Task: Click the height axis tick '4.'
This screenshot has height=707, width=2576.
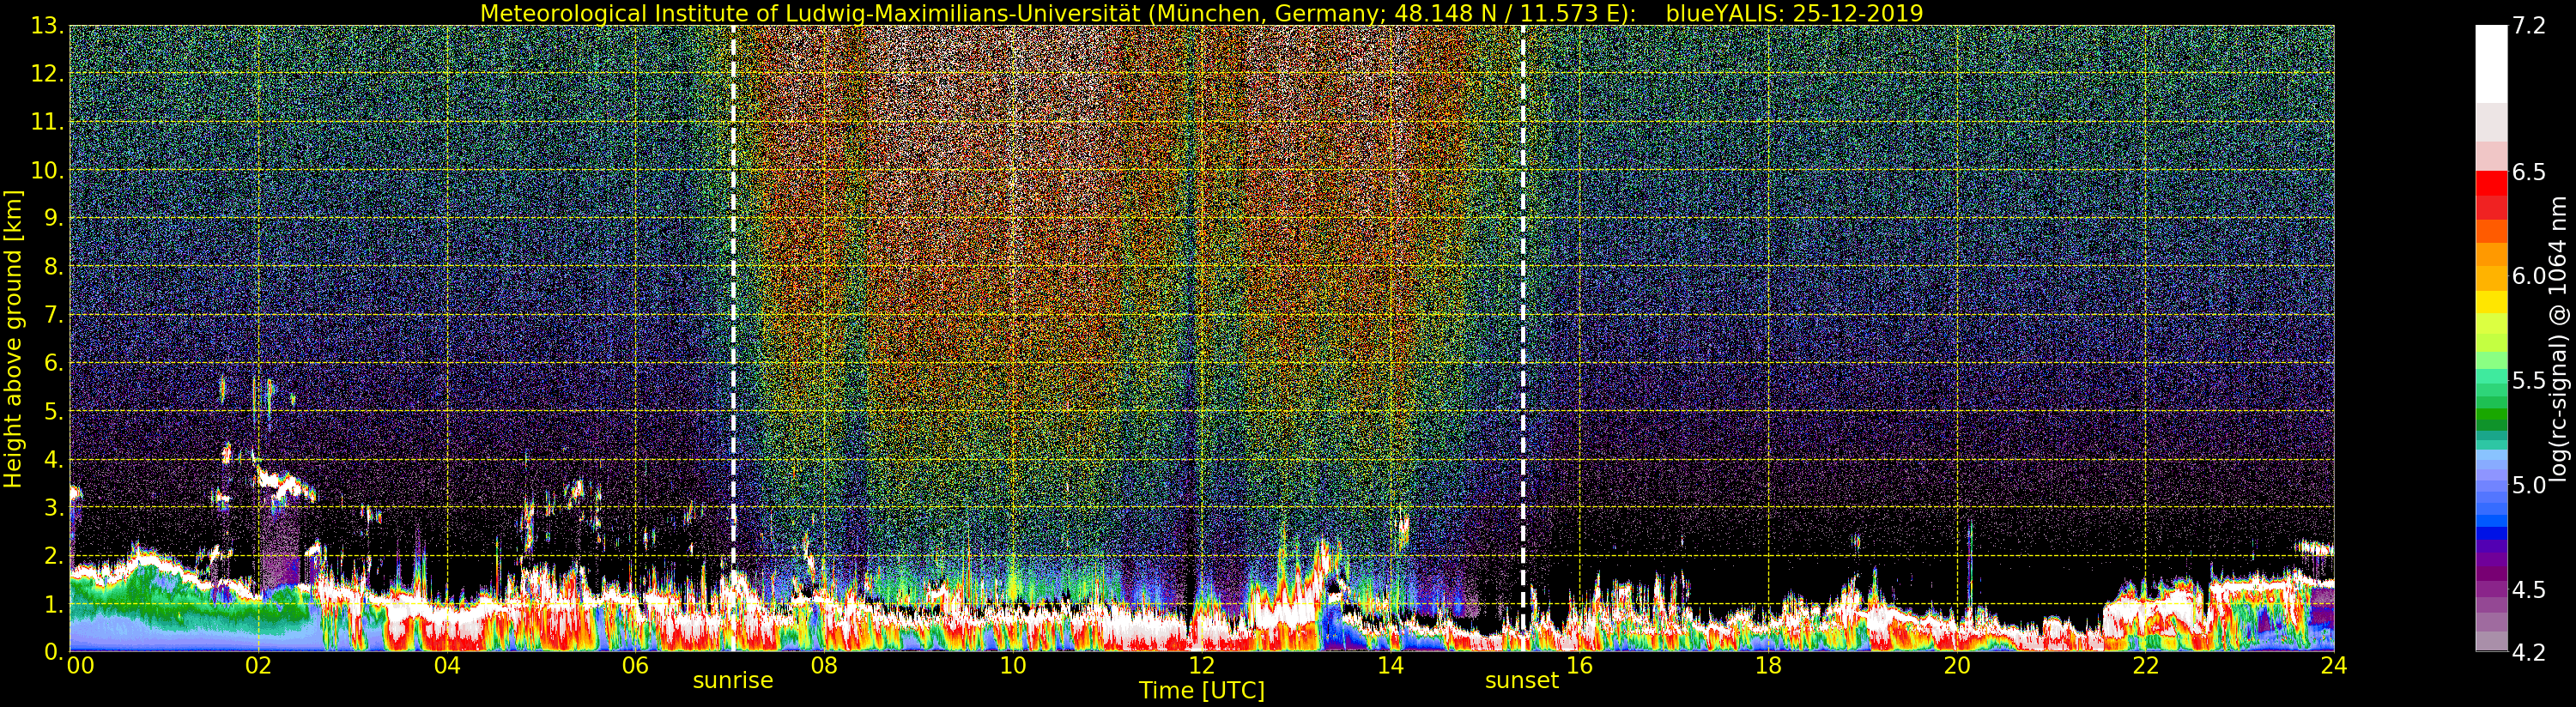Action: coord(54,459)
